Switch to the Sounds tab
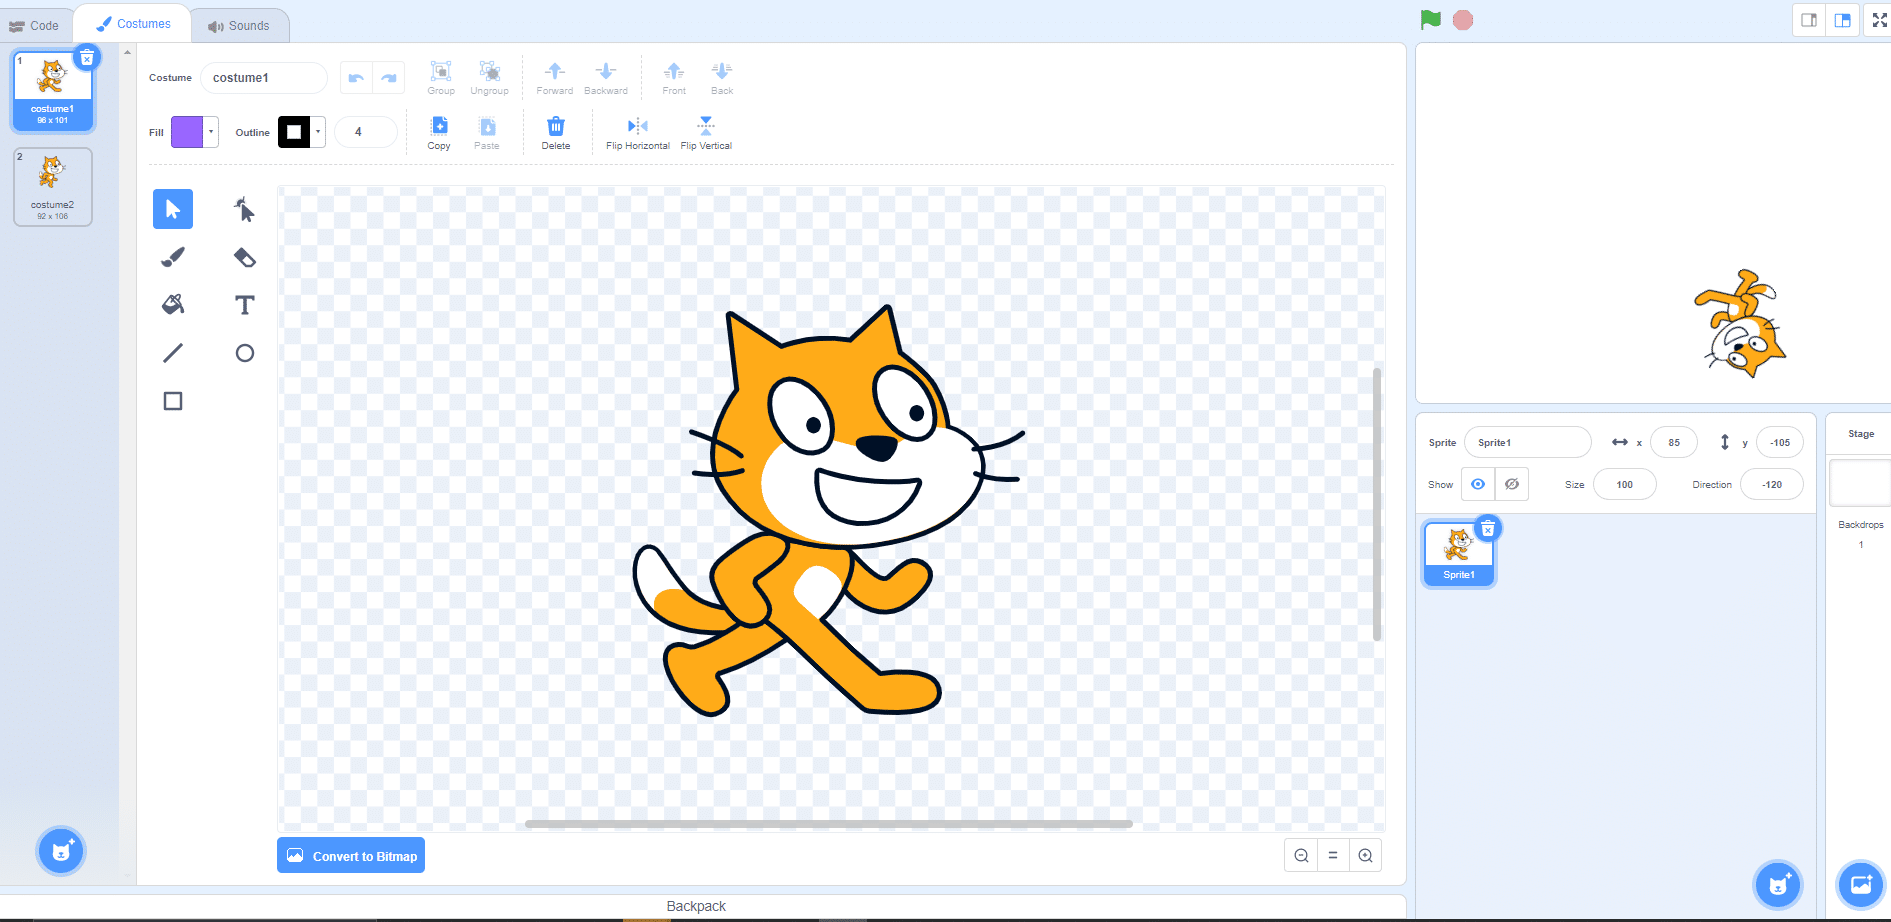Image resolution: width=1891 pixels, height=922 pixels. coord(239,25)
